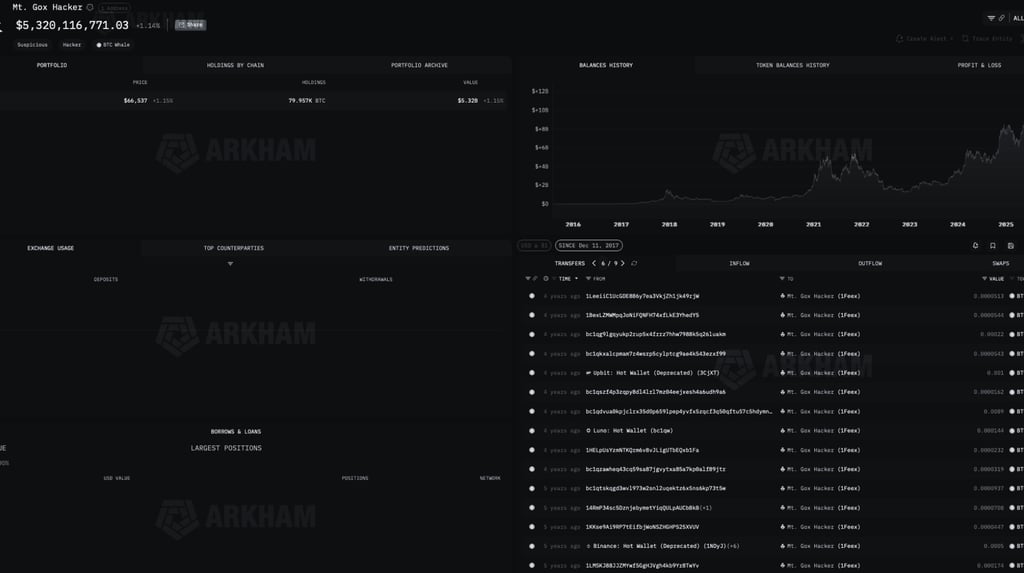This screenshot has width=1024, height=573.
Task: Click sender address starting bc1qzawheq43cq59
Action: [x=656, y=469]
